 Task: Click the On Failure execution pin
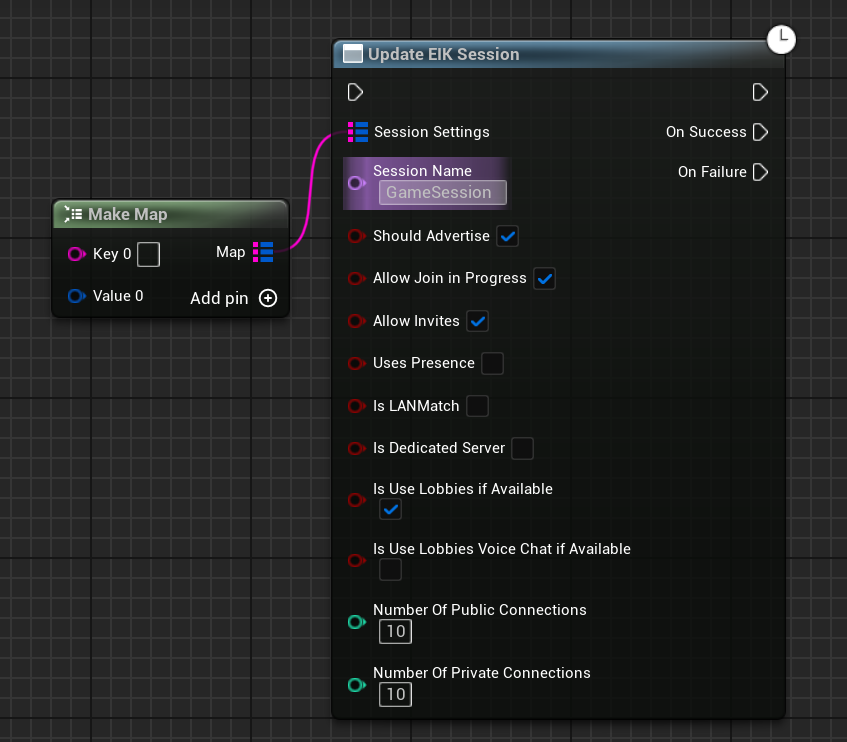click(760, 172)
